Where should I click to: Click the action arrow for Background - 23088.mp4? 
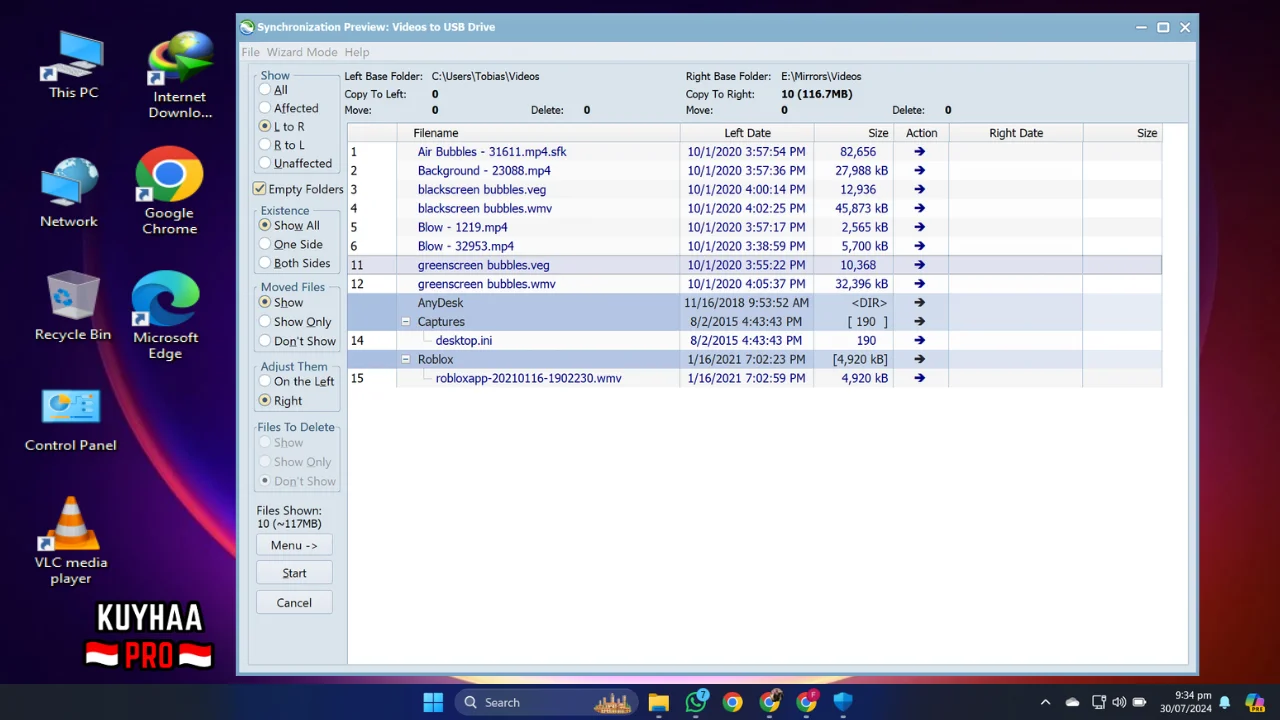(x=919, y=171)
